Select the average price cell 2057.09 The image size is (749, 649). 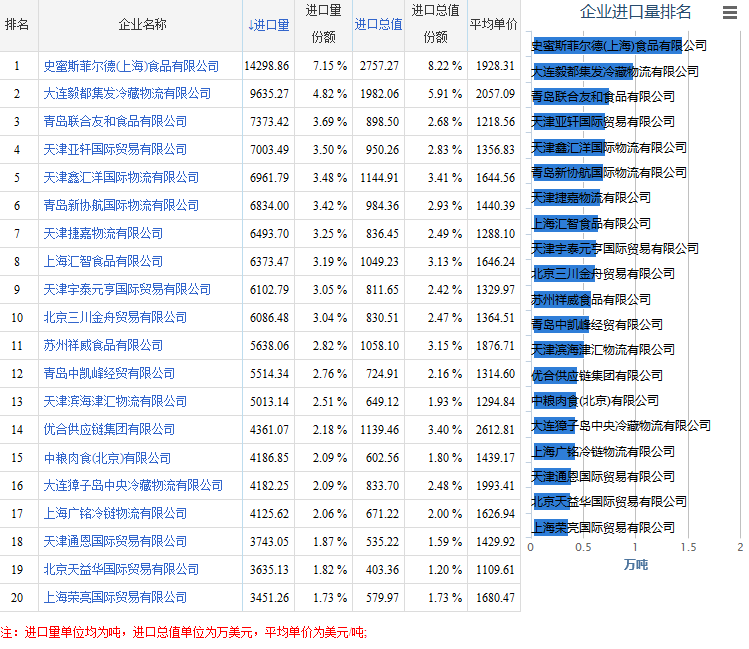click(495, 94)
